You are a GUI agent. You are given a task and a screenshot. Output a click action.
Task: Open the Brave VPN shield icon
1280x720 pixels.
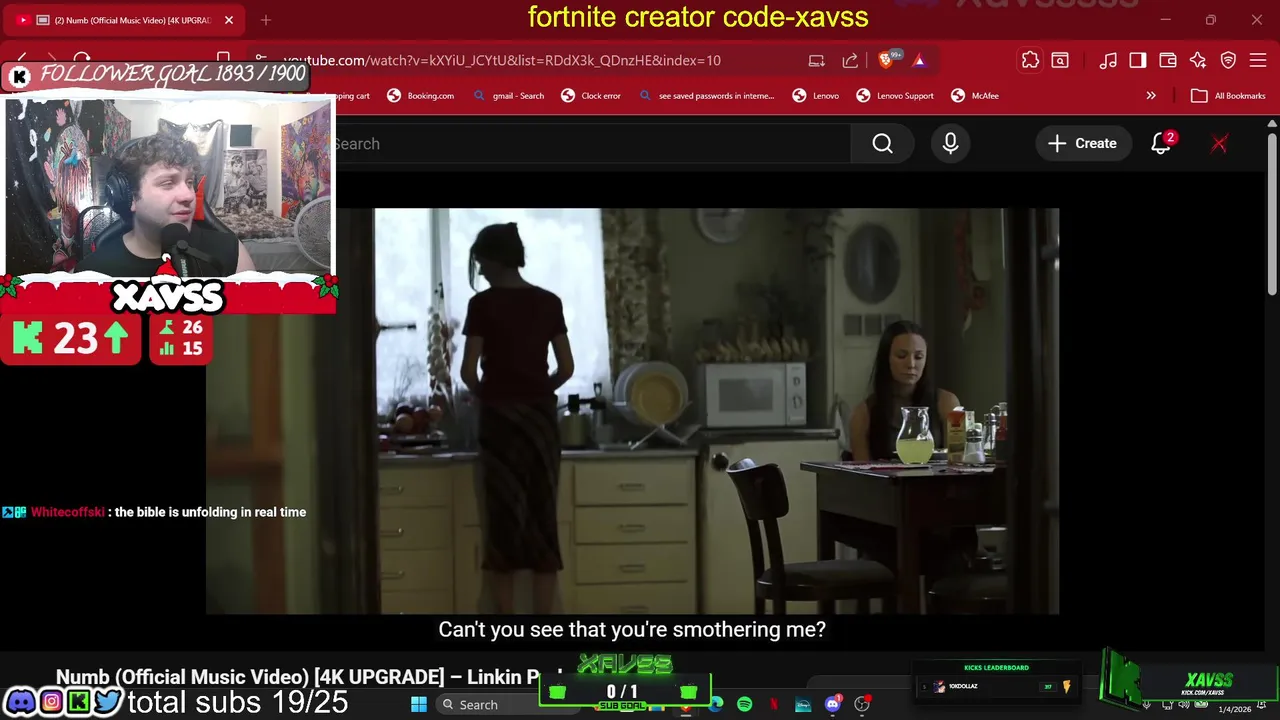click(1229, 61)
